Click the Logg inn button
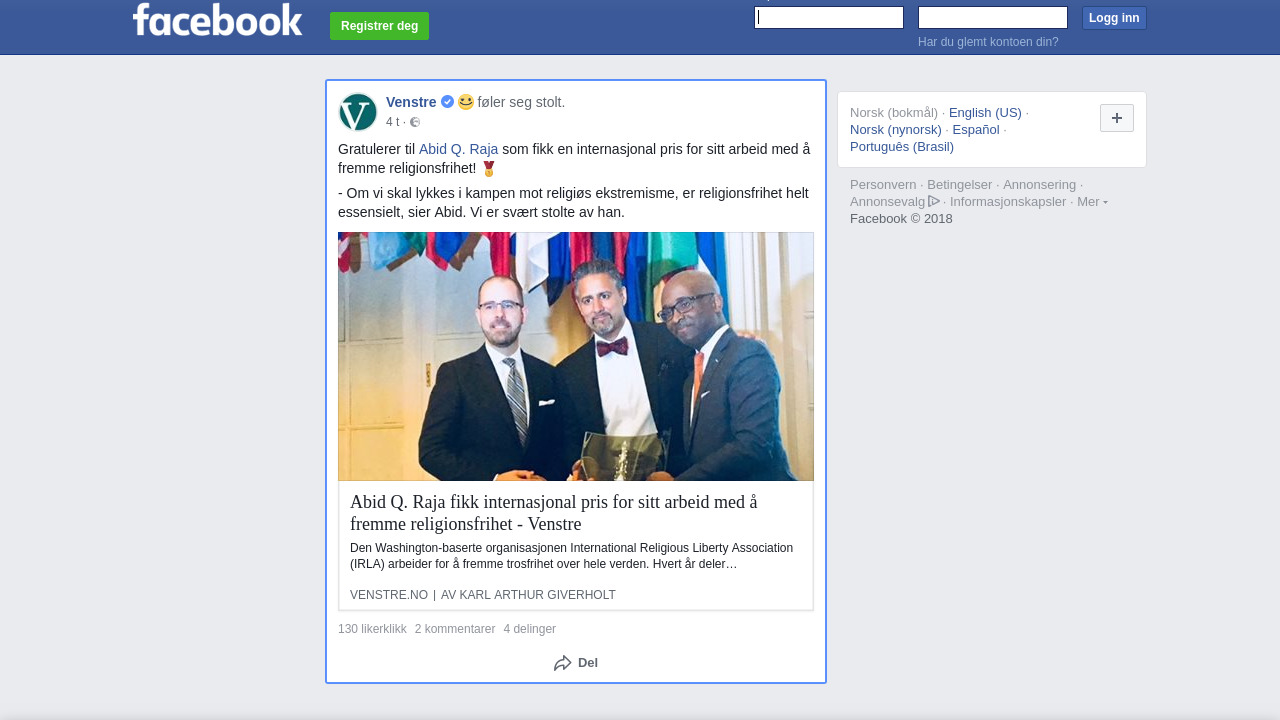The width and height of the screenshot is (1280, 720). (x=1114, y=18)
